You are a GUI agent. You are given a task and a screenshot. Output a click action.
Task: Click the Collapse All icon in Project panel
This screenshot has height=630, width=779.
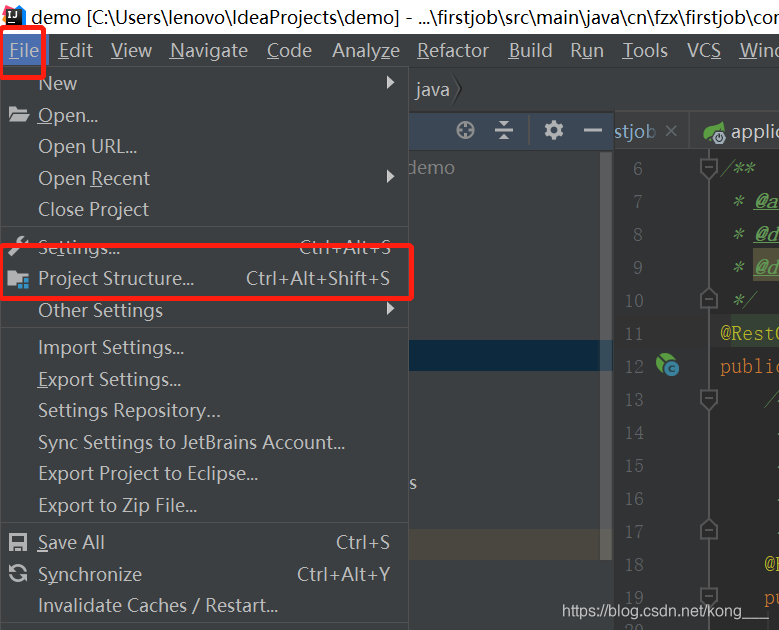504,130
